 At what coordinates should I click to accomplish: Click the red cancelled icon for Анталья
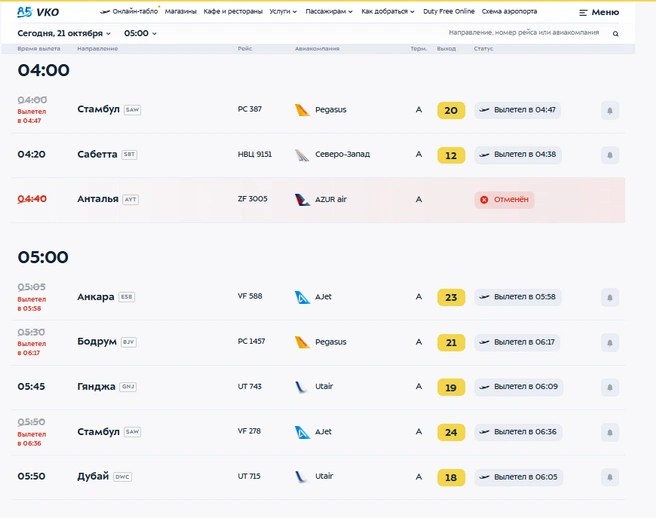point(484,200)
